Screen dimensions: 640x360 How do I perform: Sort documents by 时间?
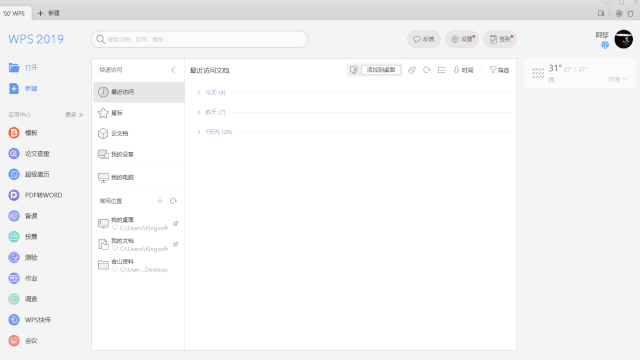click(x=463, y=70)
